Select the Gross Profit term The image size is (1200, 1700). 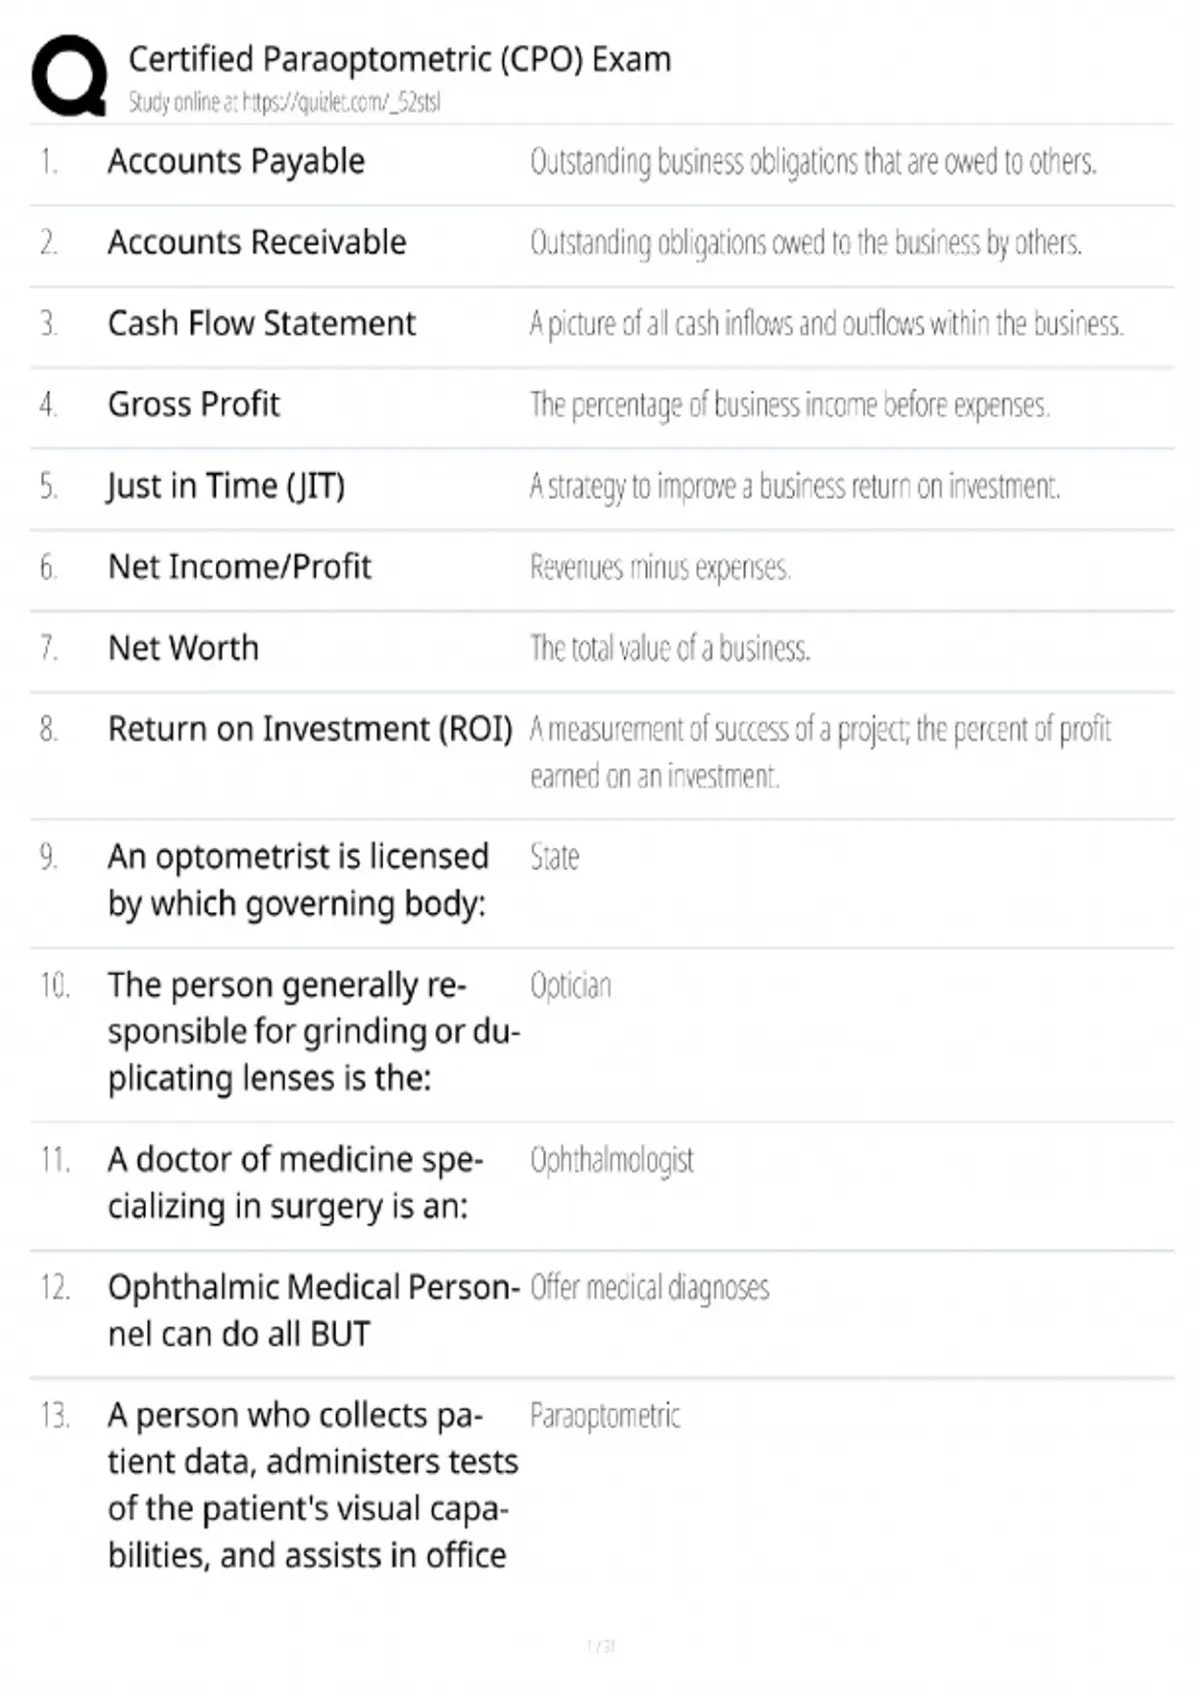(x=194, y=404)
